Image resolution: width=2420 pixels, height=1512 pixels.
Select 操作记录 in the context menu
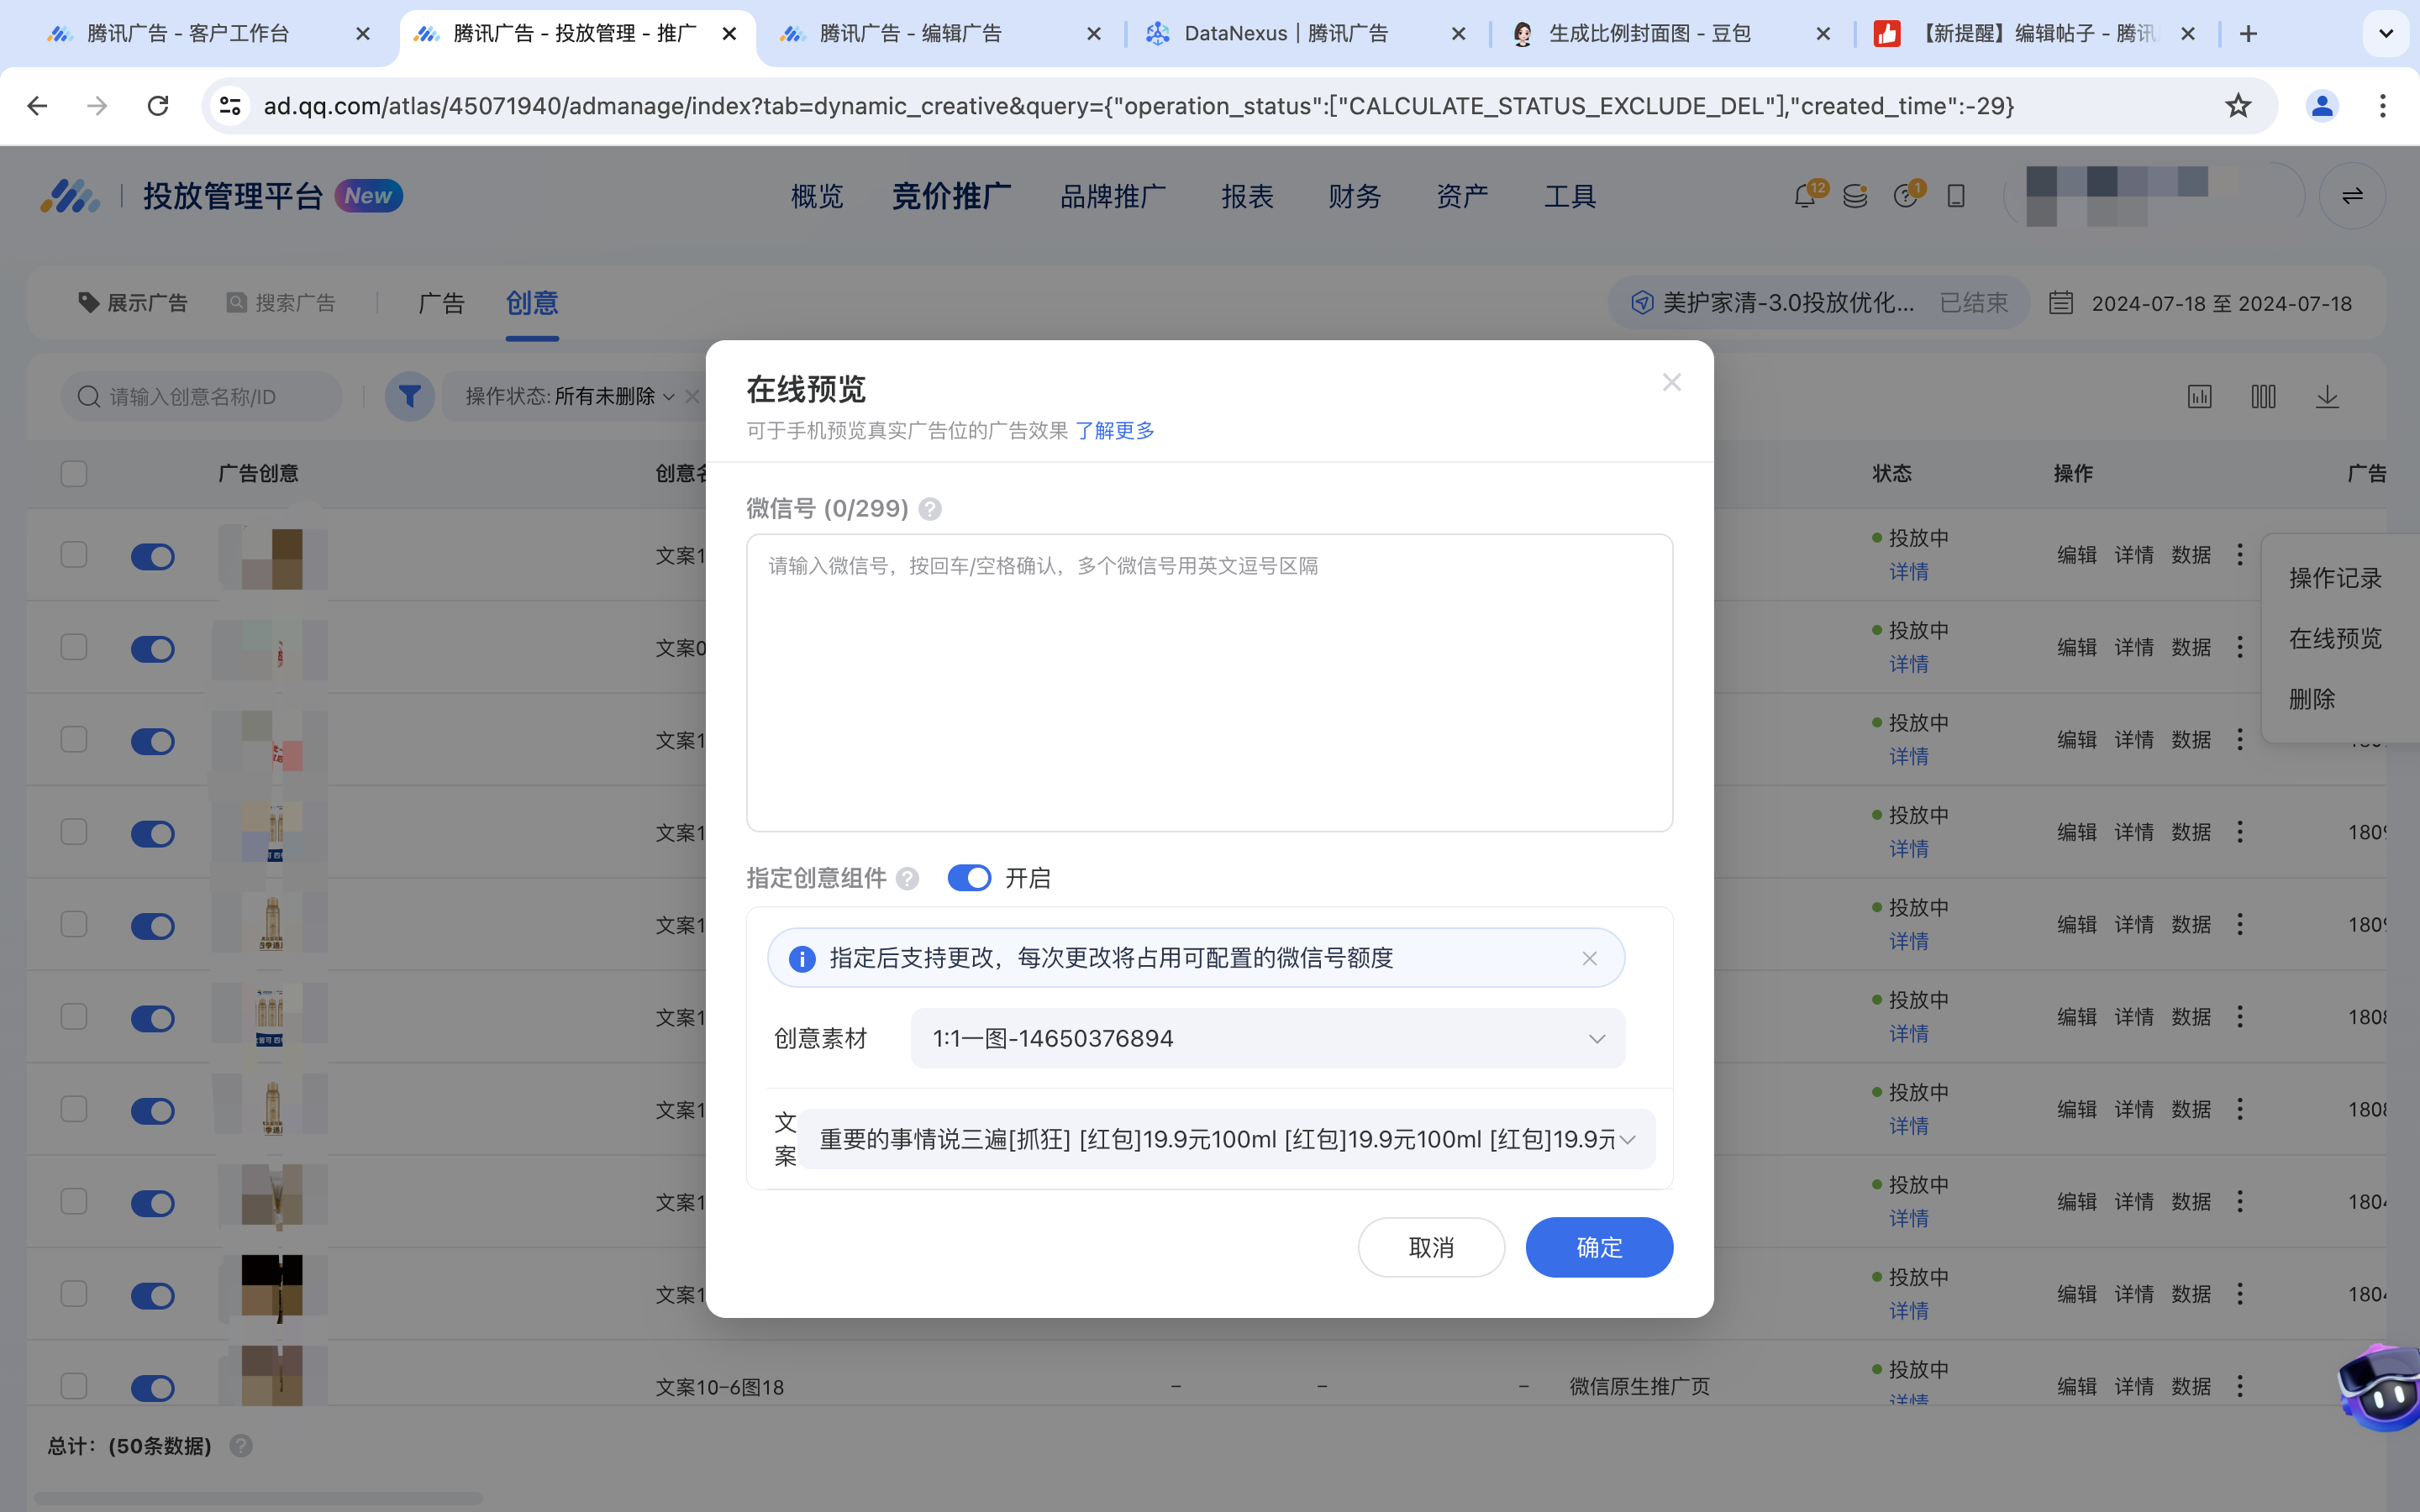point(2336,578)
